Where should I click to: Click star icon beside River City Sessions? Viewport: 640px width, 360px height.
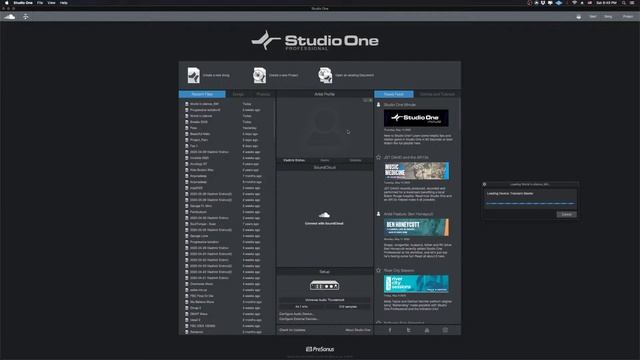[378, 270]
